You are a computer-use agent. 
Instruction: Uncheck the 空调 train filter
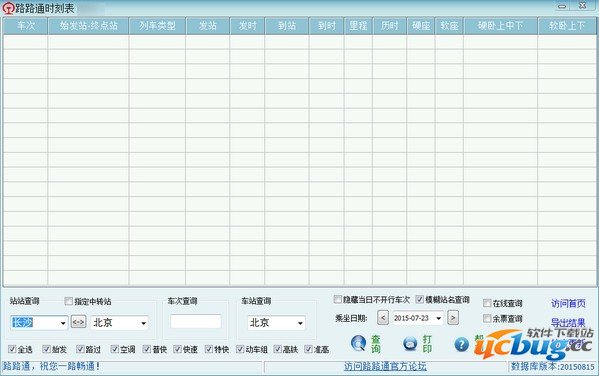click(115, 349)
